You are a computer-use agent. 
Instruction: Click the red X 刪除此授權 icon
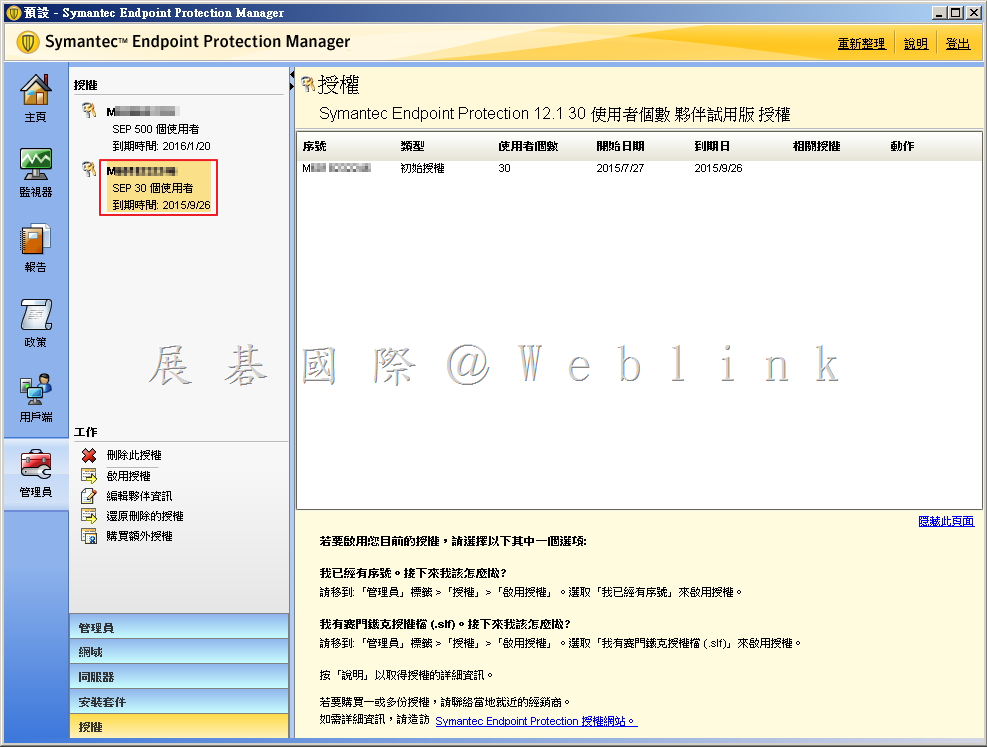click(89, 455)
